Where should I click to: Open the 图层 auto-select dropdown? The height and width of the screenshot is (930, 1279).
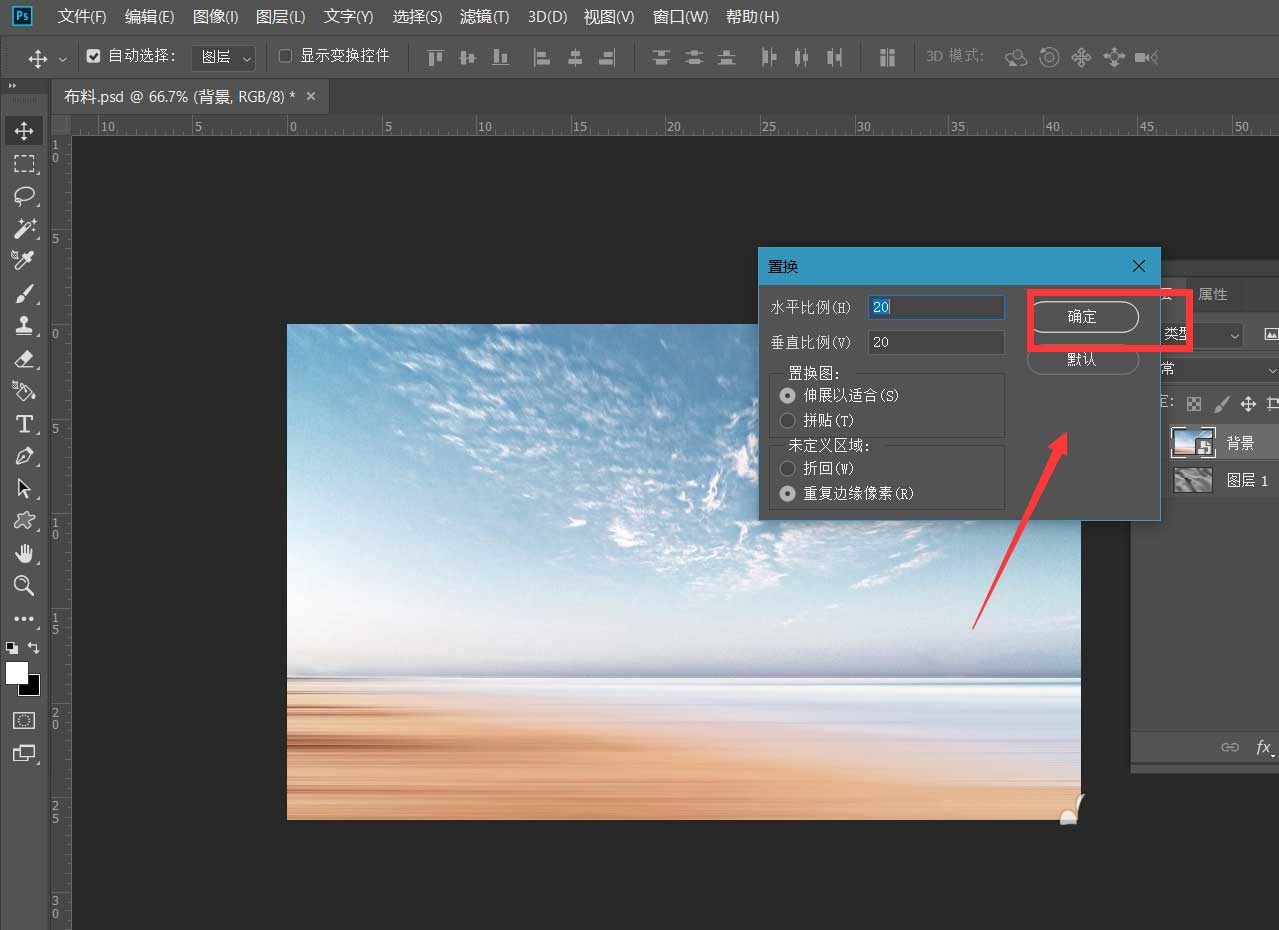point(223,57)
